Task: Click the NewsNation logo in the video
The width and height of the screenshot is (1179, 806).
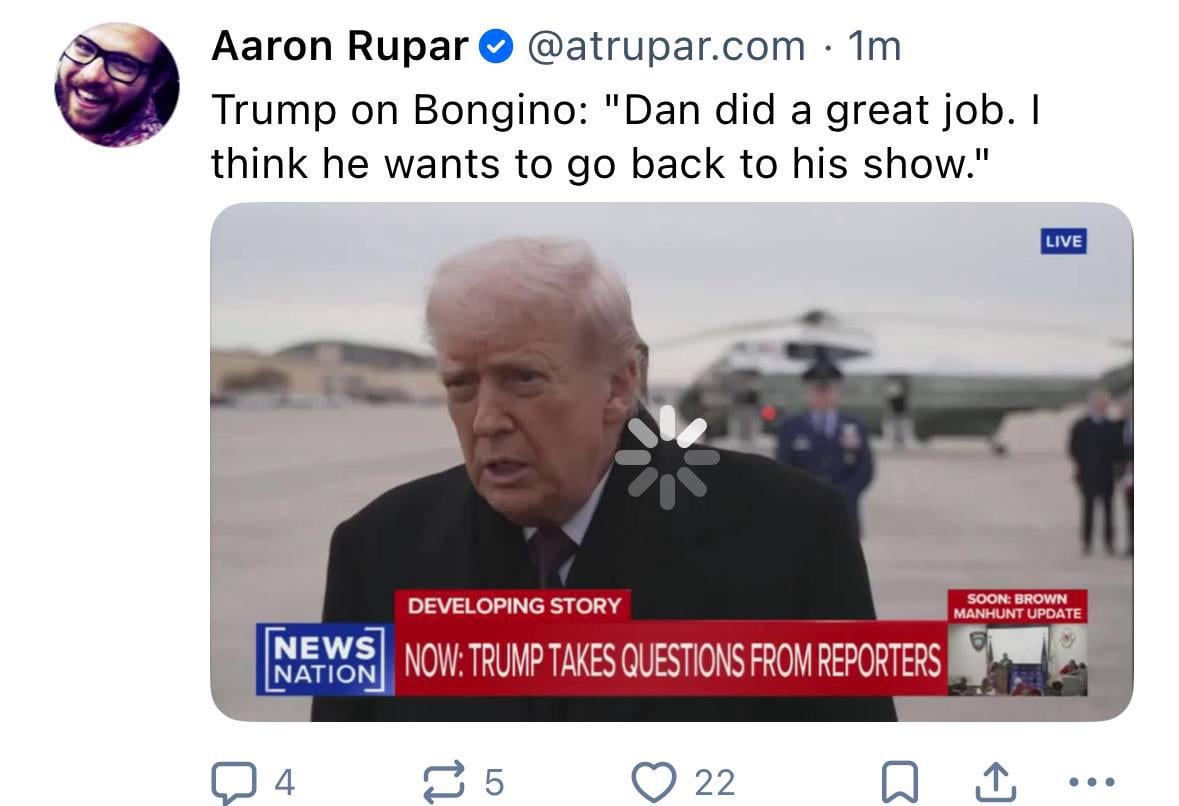Action: (325, 659)
